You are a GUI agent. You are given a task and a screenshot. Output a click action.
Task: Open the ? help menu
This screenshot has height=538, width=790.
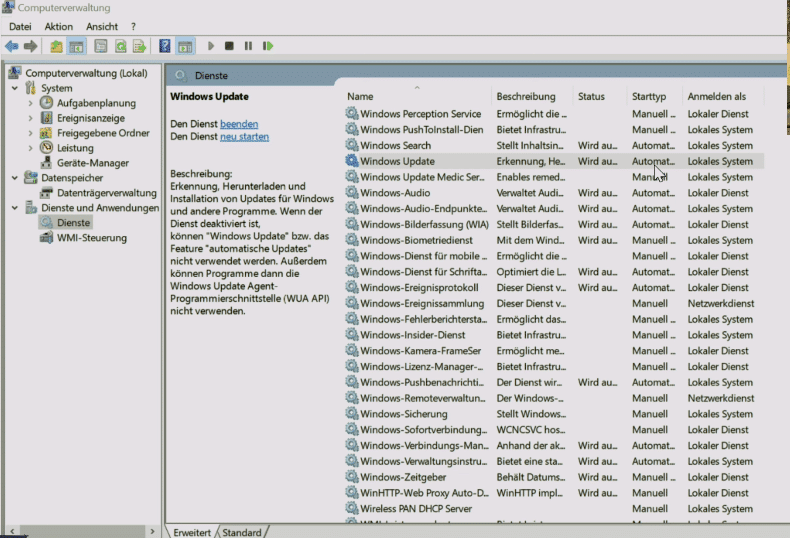tap(134, 27)
